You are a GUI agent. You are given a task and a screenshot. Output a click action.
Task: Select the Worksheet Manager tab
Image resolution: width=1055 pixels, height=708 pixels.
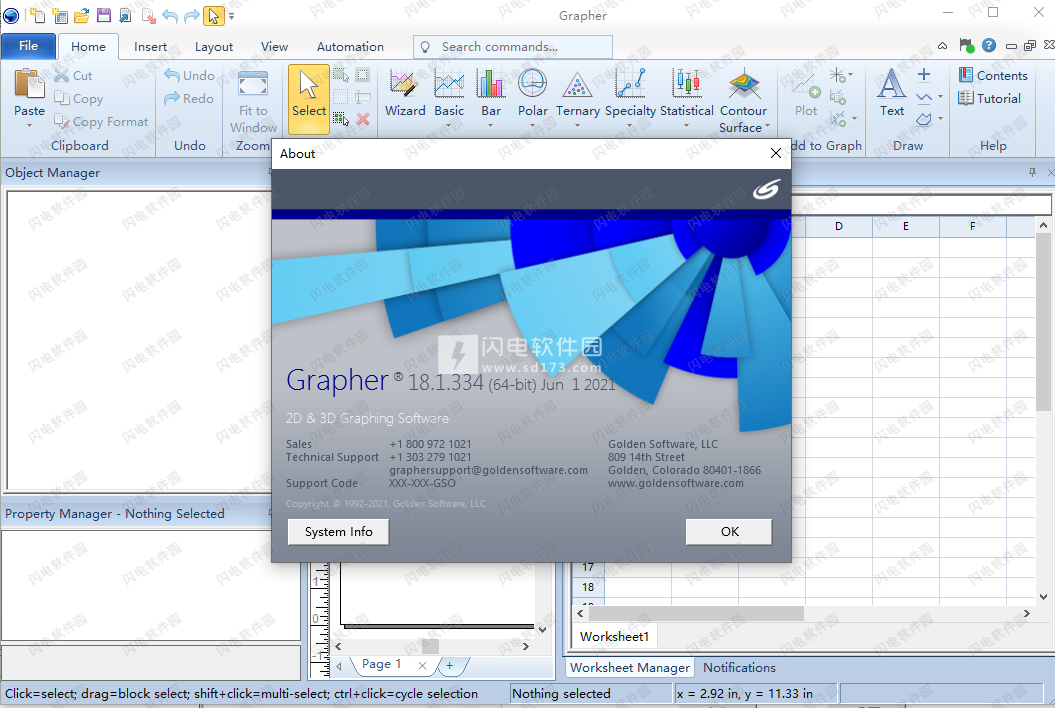click(630, 668)
